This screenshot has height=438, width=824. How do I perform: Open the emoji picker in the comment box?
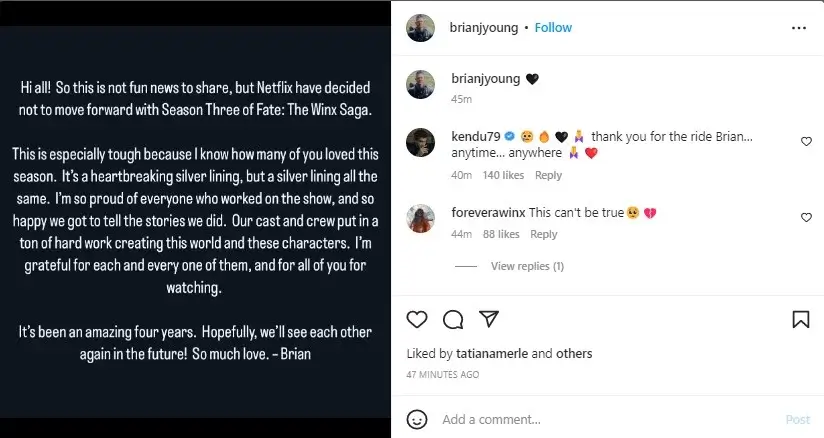pyautogui.click(x=419, y=419)
